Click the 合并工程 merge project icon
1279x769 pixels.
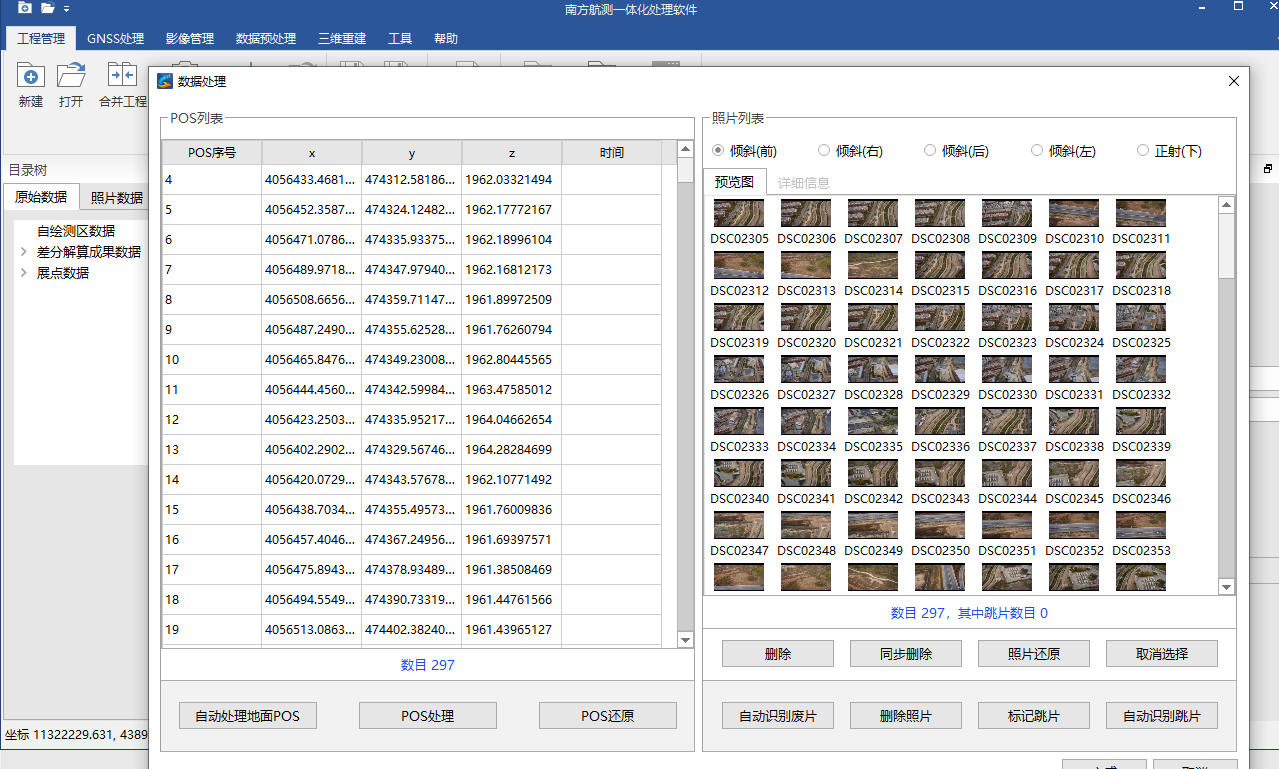[122, 76]
